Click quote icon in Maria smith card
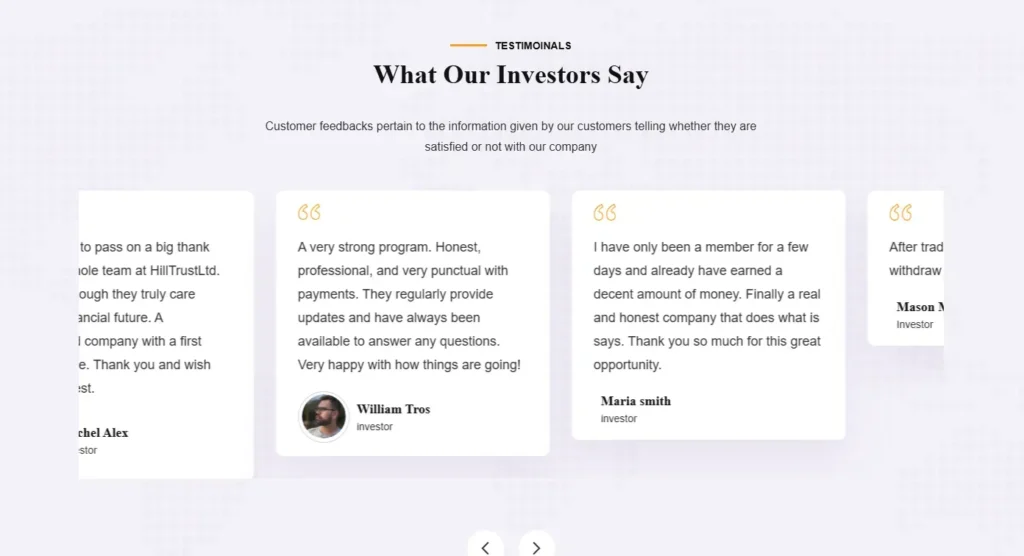Image resolution: width=1024 pixels, height=556 pixels. [x=605, y=213]
